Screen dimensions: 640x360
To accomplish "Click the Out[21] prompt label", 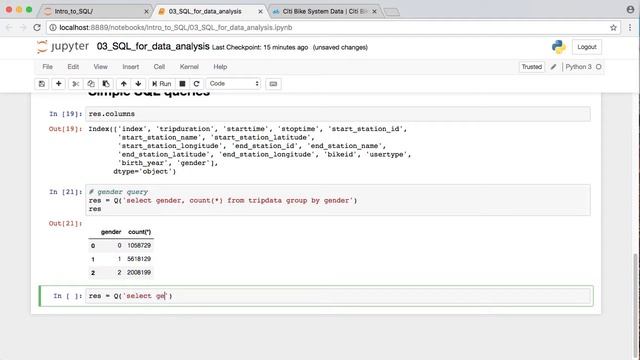I will (65, 223).
